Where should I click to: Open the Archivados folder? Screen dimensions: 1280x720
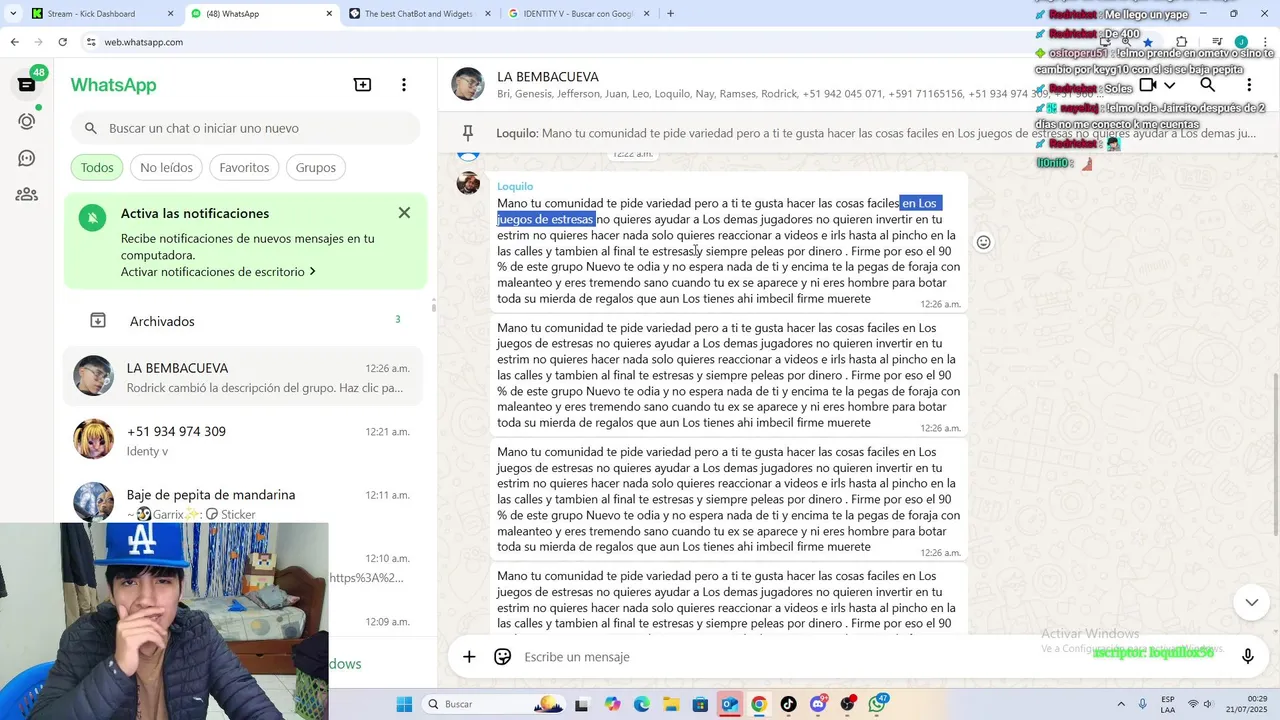(x=244, y=321)
